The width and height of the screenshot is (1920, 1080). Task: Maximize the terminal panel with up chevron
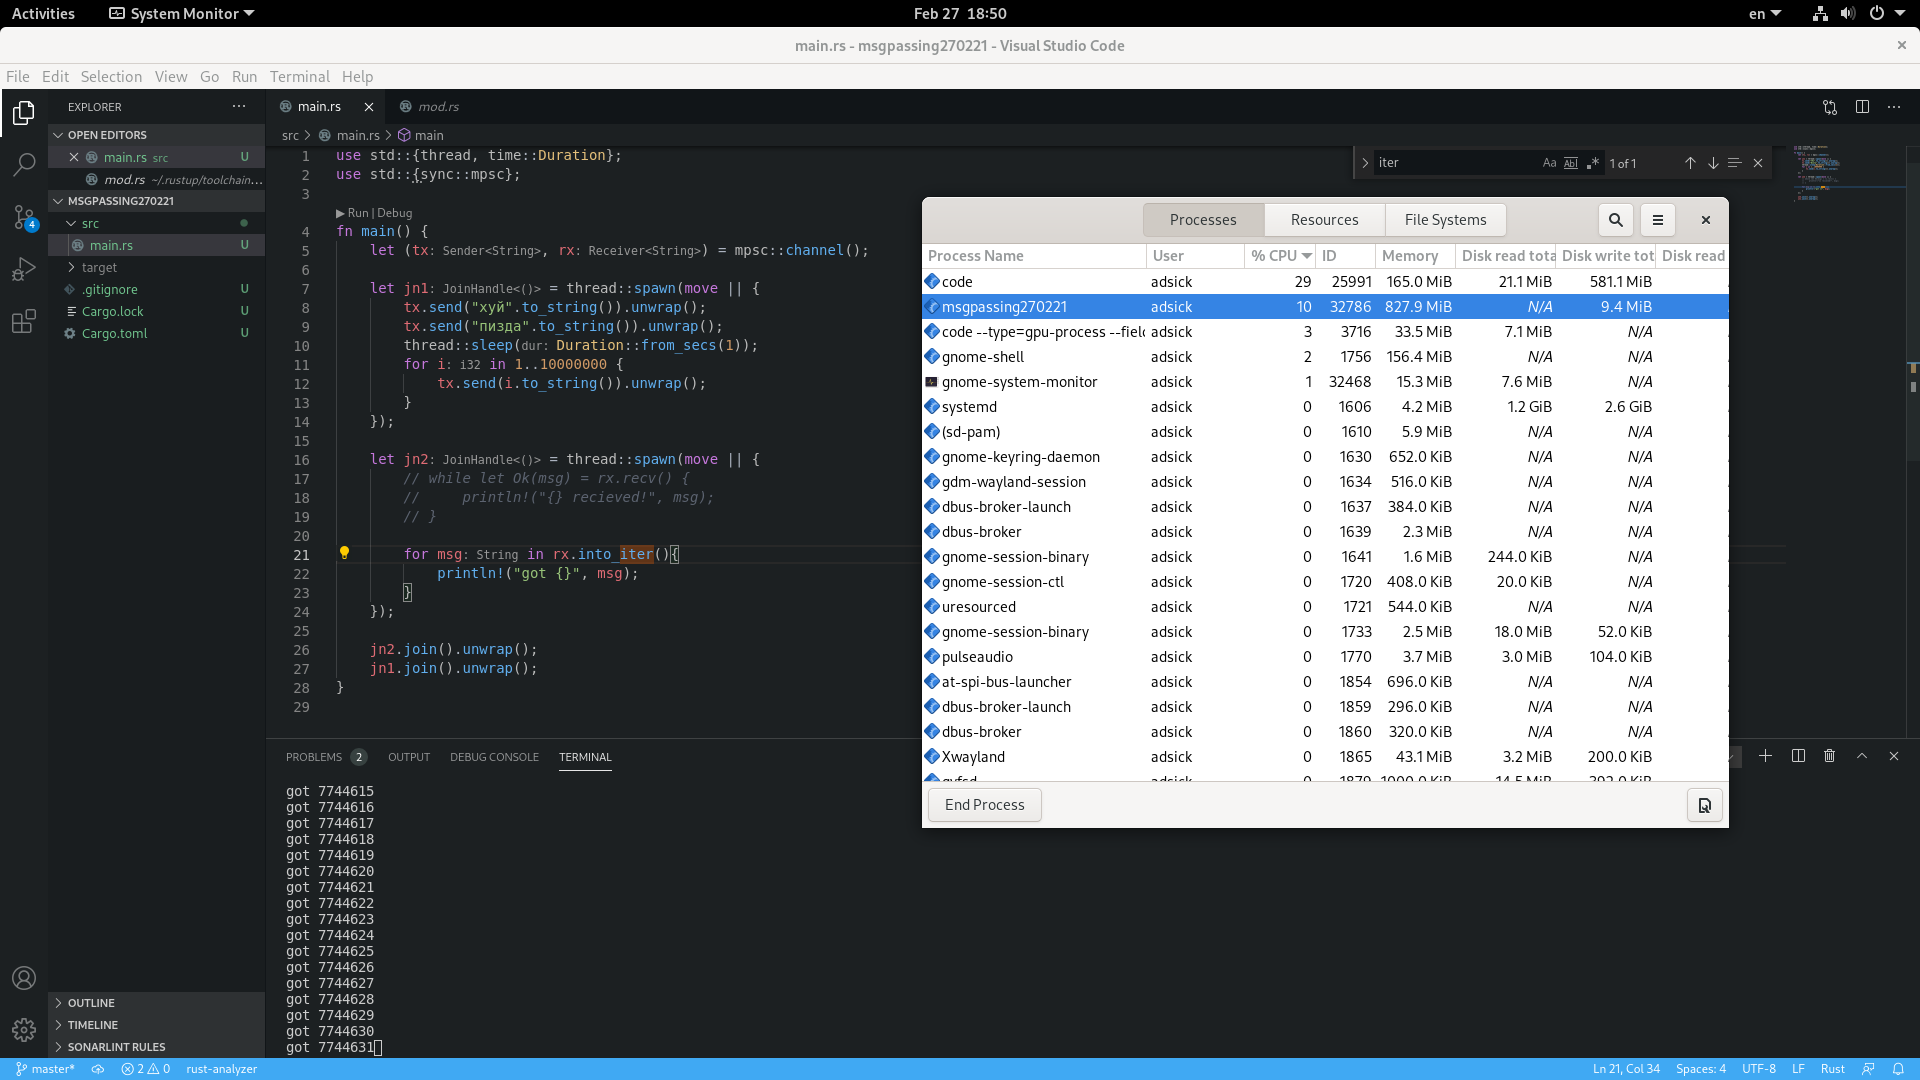(x=1862, y=756)
